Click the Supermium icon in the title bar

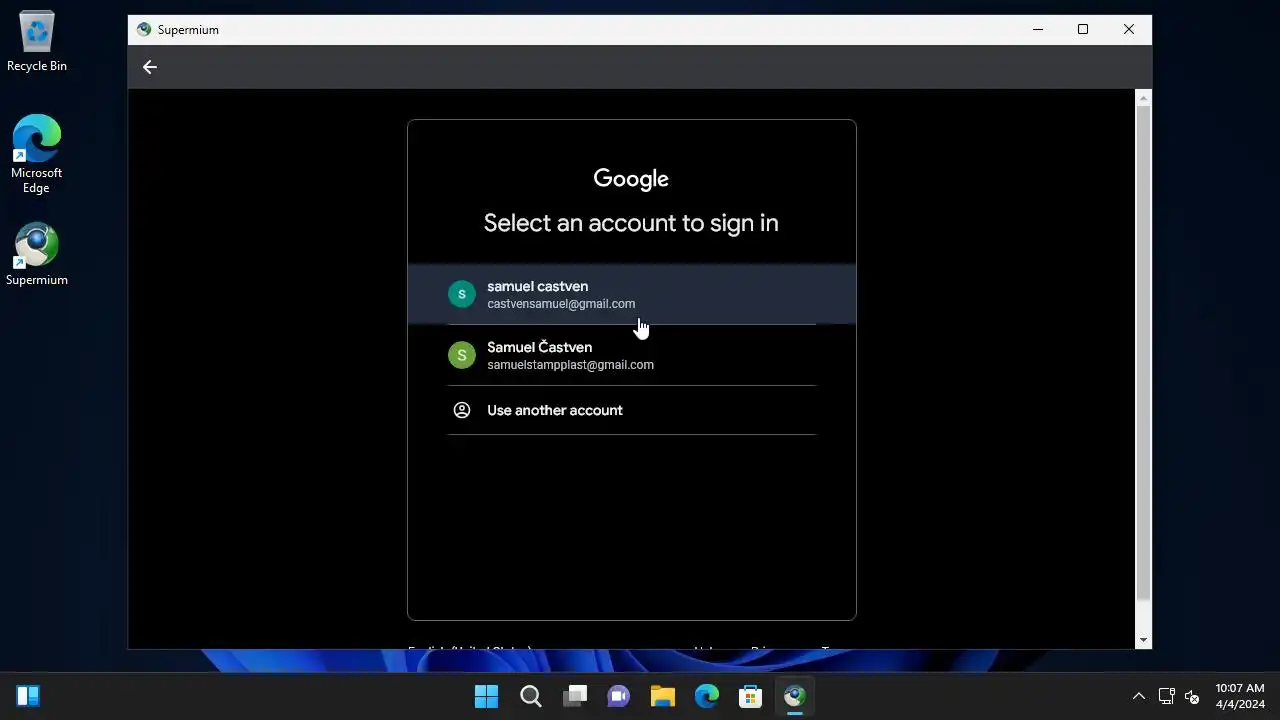click(144, 30)
